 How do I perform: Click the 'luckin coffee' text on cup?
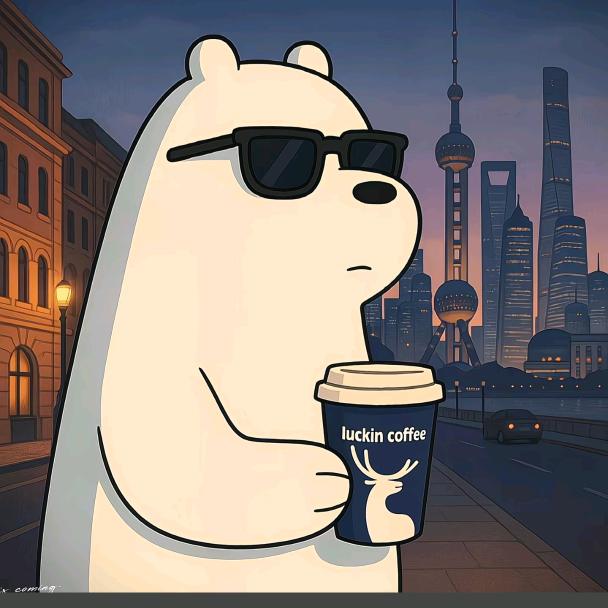point(383,434)
